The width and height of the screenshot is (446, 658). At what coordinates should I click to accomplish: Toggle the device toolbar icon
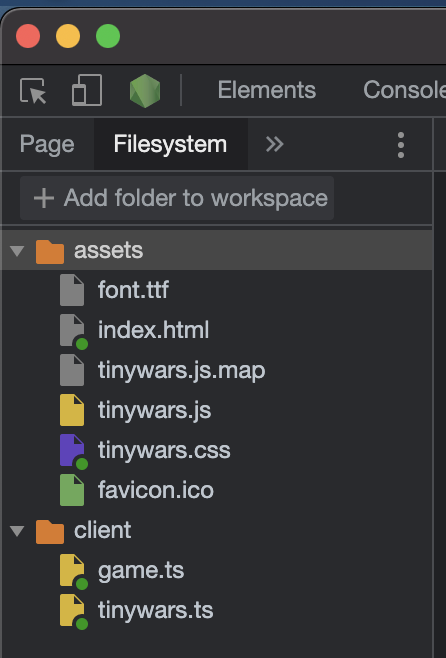87,90
